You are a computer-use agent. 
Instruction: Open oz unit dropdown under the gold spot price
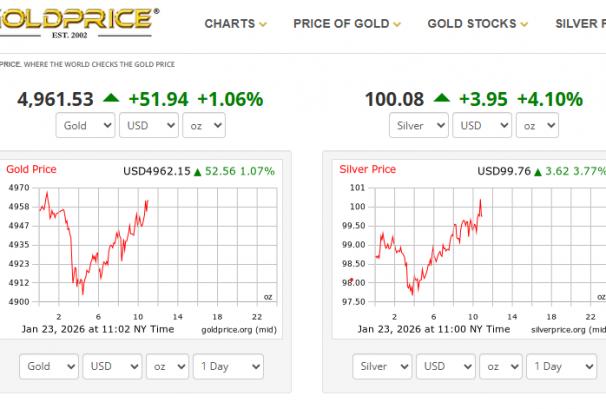tap(203, 126)
